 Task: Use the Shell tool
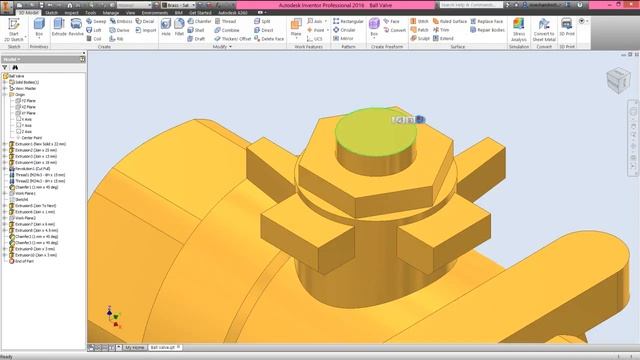196,30
